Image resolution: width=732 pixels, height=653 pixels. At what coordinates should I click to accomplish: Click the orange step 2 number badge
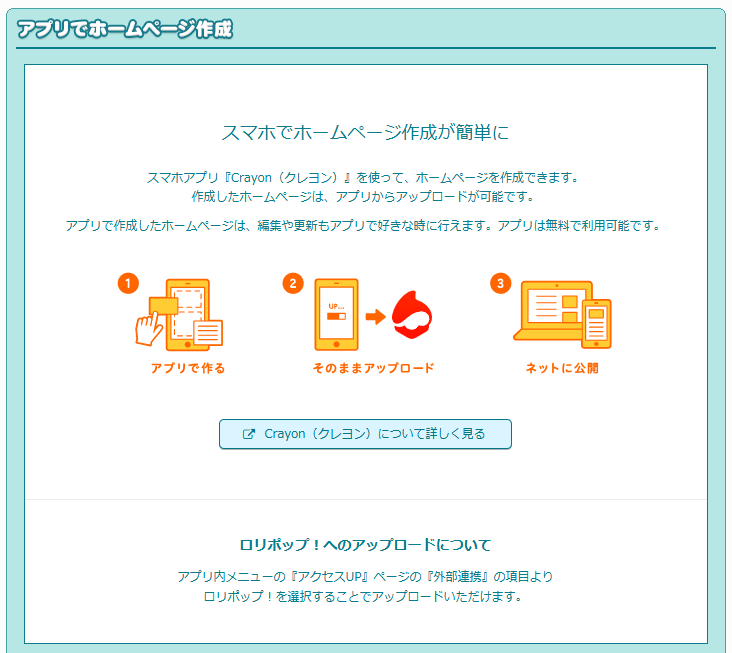point(292,283)
